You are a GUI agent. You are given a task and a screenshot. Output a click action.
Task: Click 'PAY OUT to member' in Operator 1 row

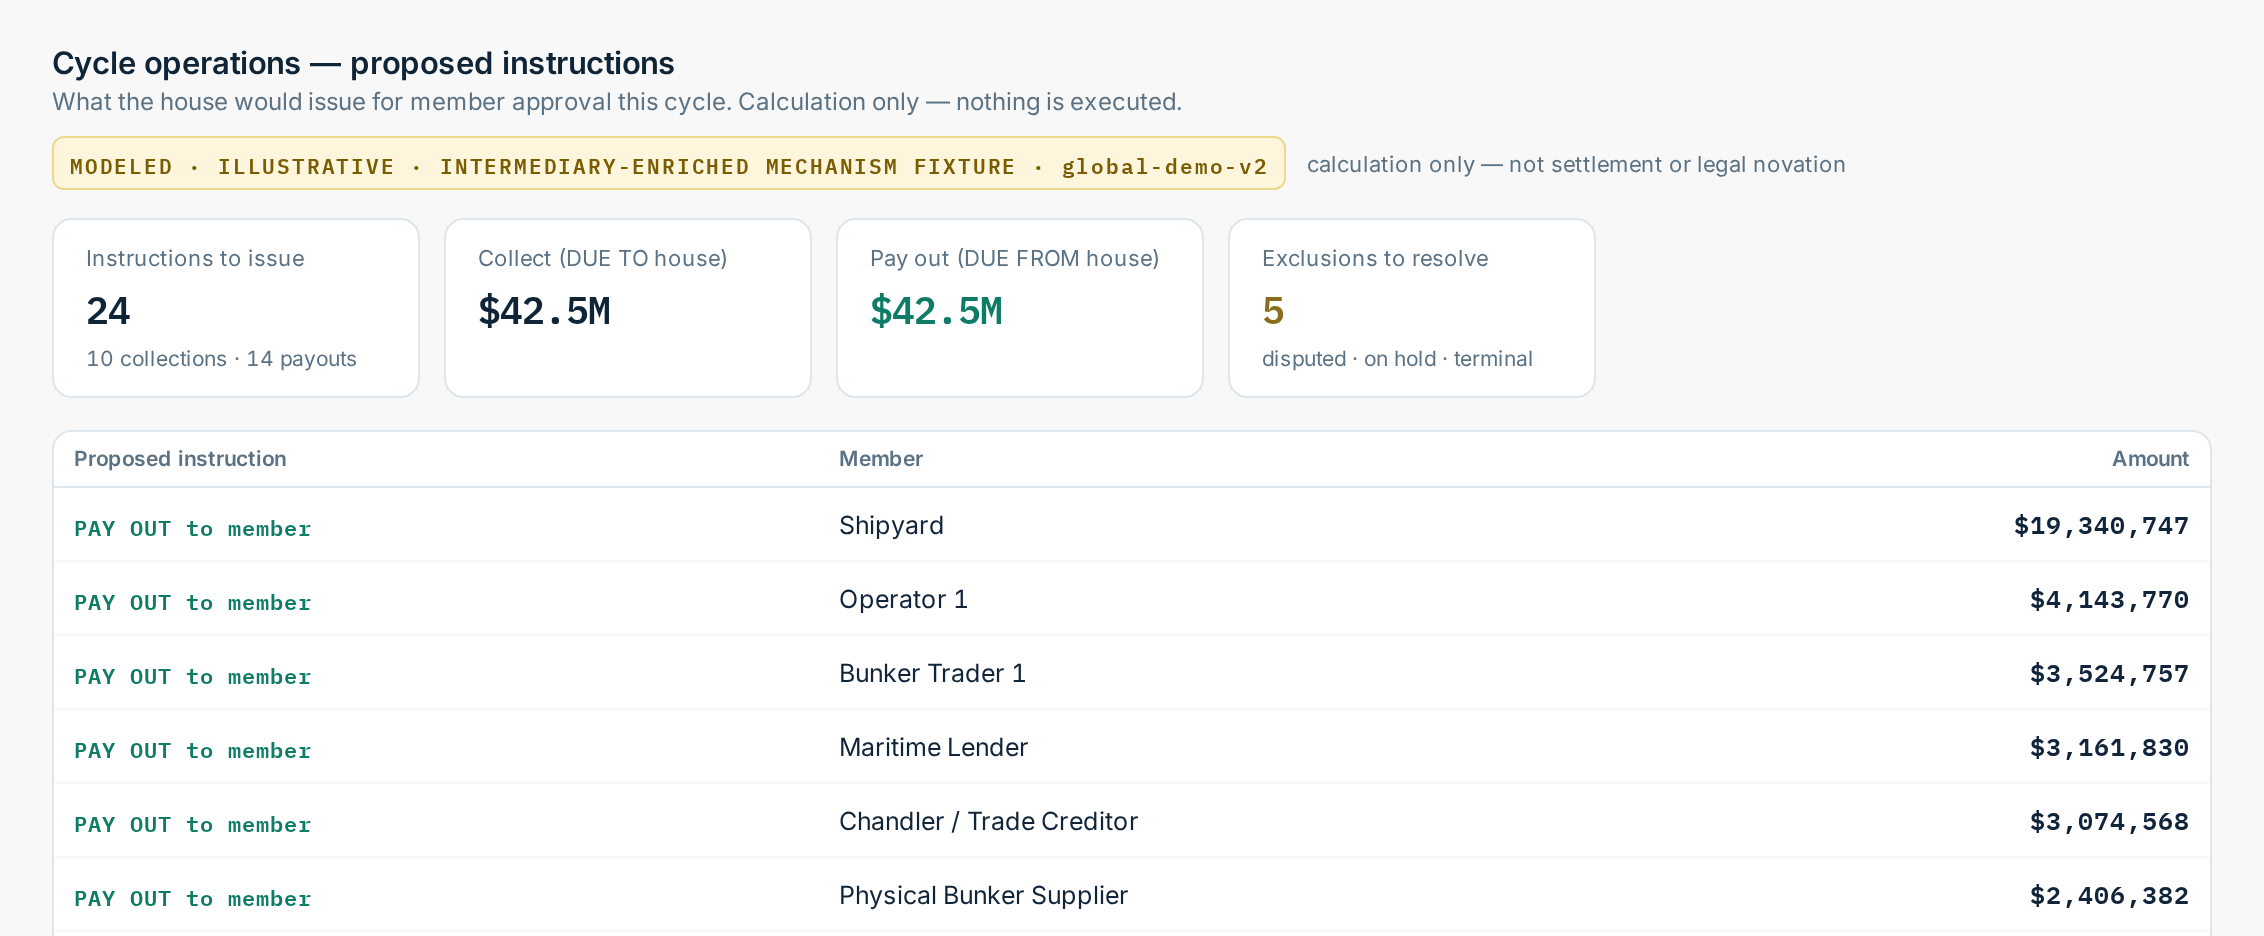click(x=192, y=602)
